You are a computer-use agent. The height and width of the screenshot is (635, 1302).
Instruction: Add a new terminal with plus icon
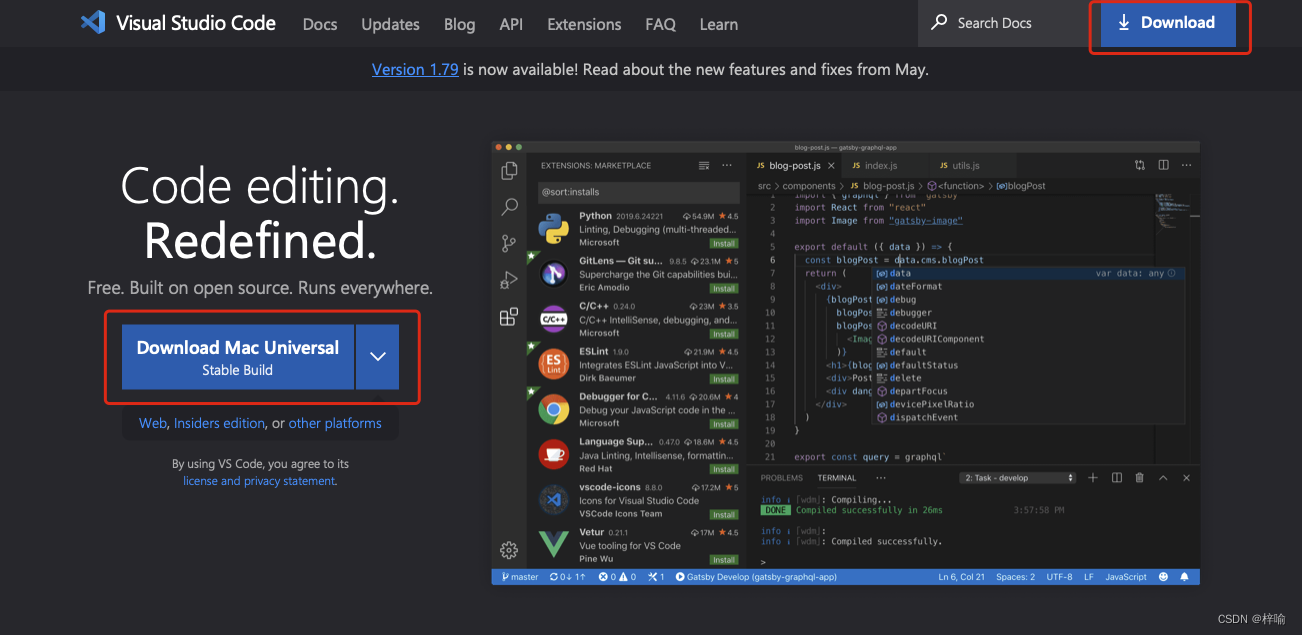click(x=1093, y=478)
